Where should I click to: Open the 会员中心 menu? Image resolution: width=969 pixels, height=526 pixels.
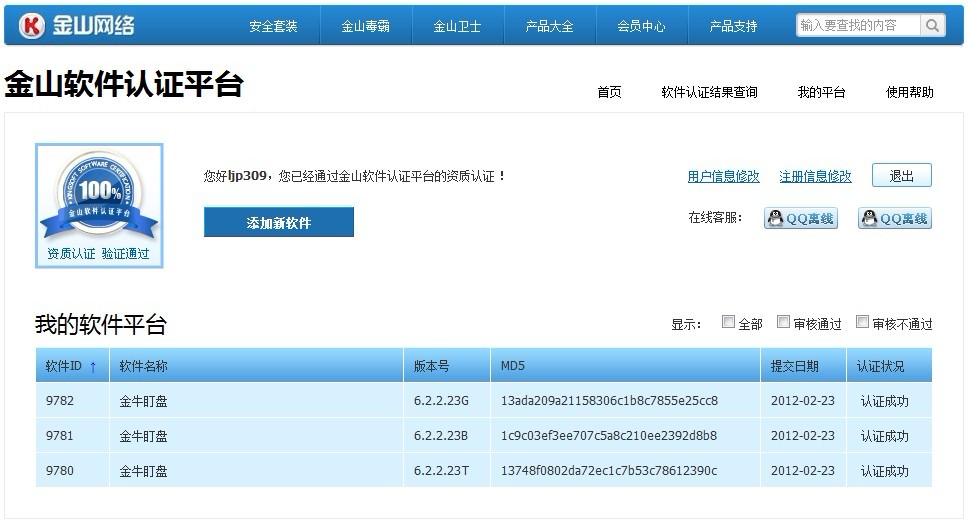(641, 26)
